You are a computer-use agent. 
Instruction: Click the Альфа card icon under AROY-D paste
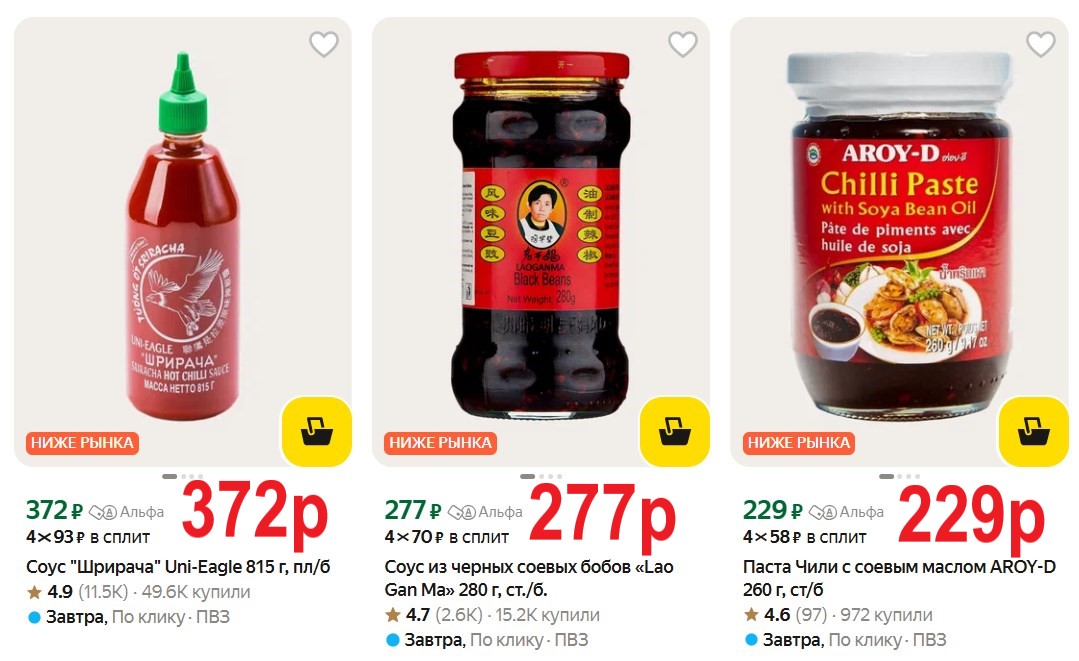point(822,512)
